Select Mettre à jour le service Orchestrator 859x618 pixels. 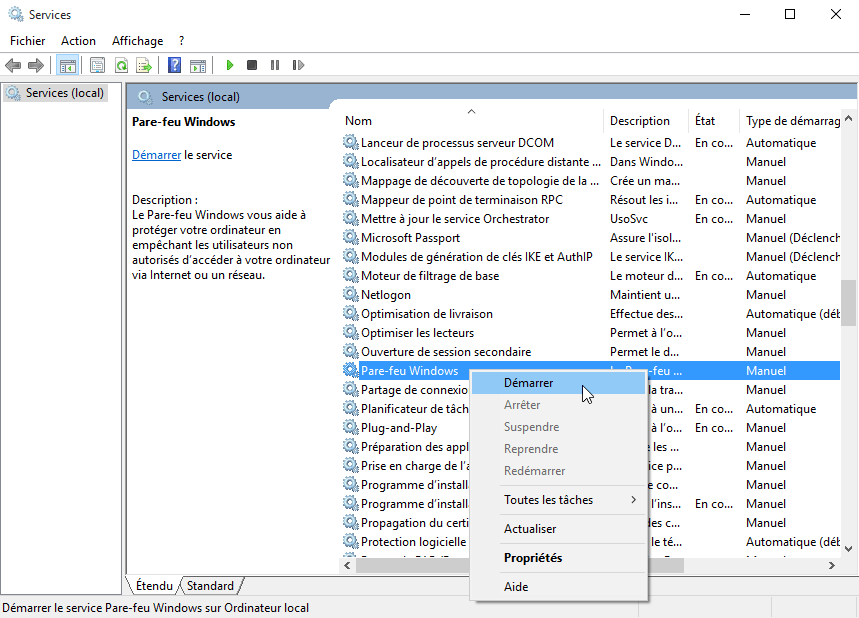591,219
